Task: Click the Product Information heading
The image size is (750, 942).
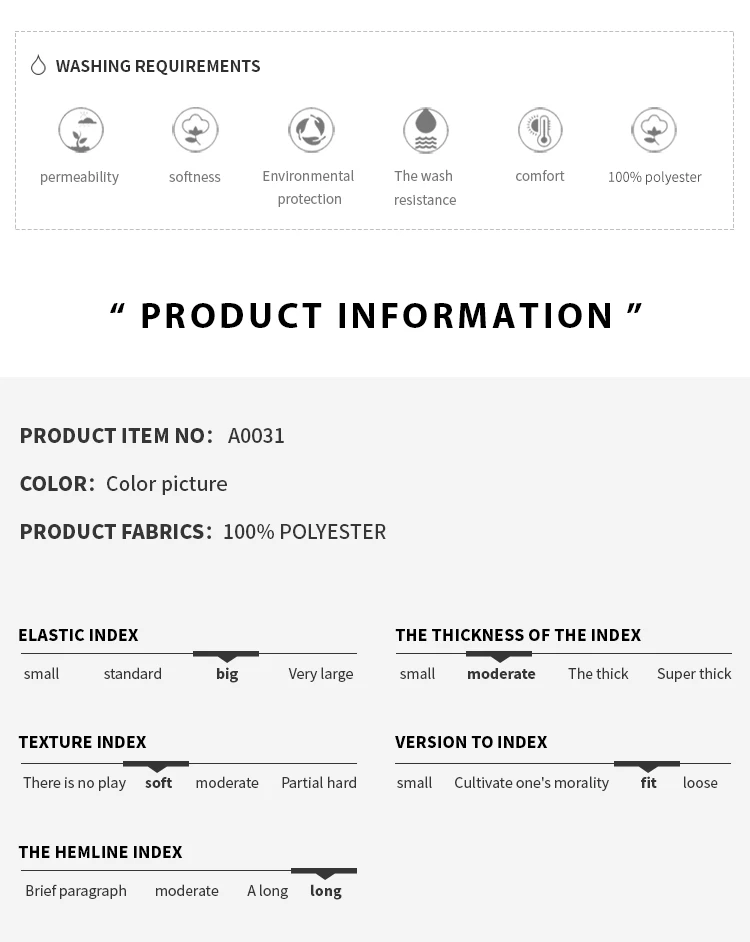Action: (x=376, y=316)
